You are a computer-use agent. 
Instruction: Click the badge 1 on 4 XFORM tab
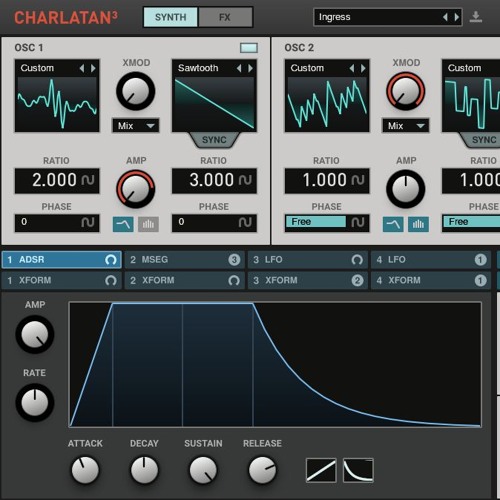pyautogui.click(x=480, y=281)
